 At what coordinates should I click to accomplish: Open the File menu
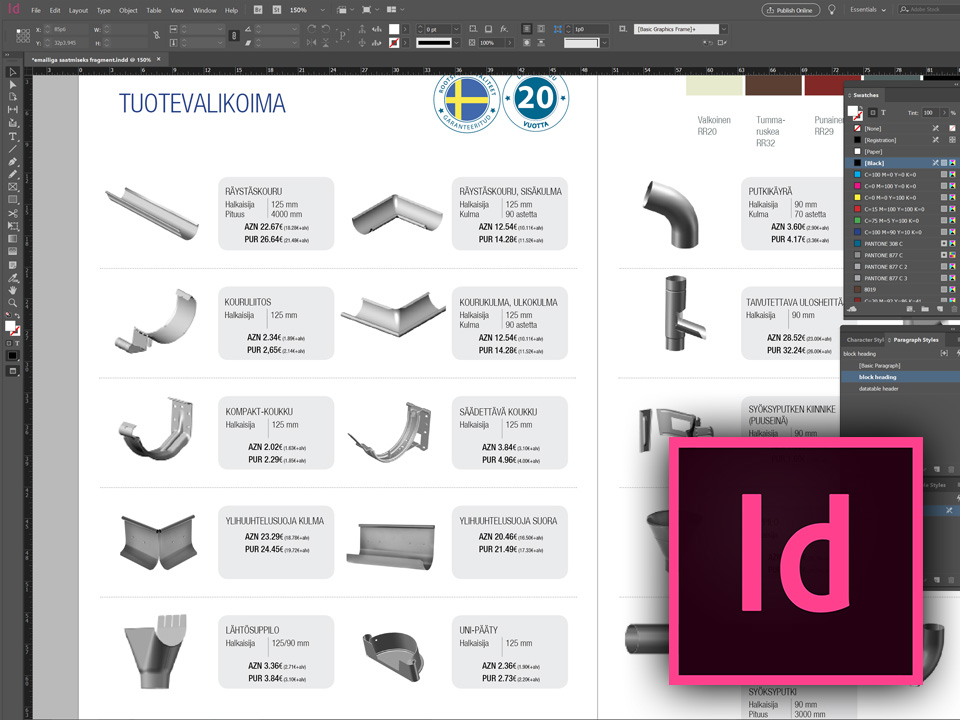36,10
